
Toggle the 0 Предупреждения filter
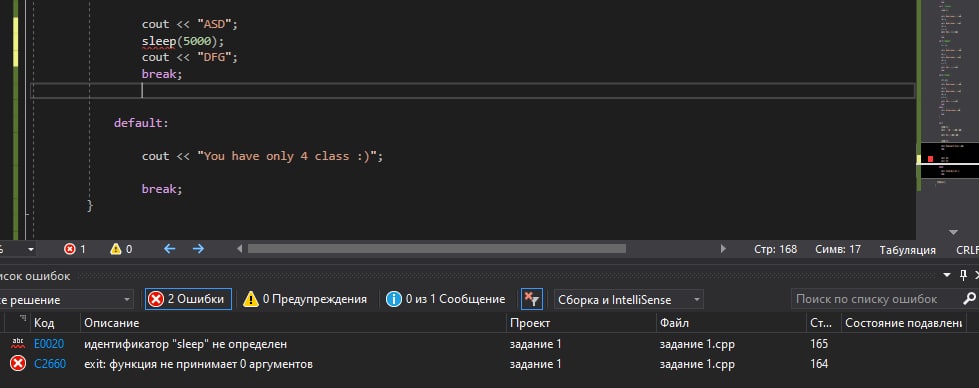tap(305, 299)
